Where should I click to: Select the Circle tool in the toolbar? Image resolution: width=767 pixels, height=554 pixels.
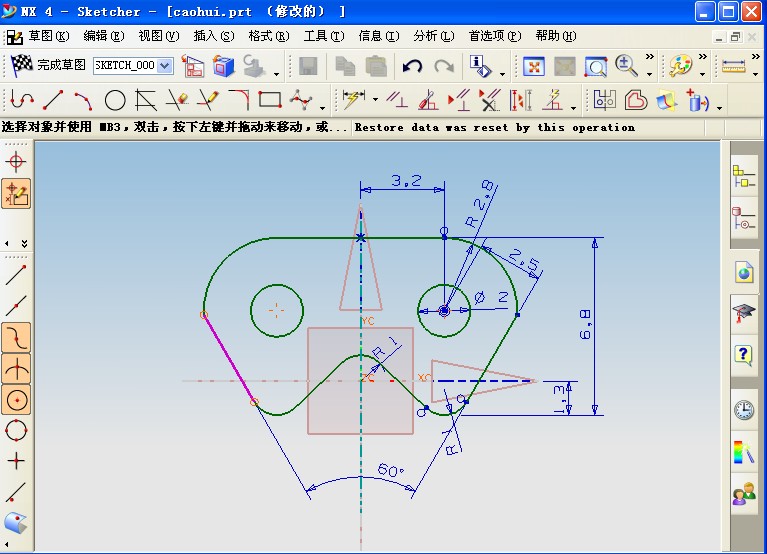(x=115, y=100)
